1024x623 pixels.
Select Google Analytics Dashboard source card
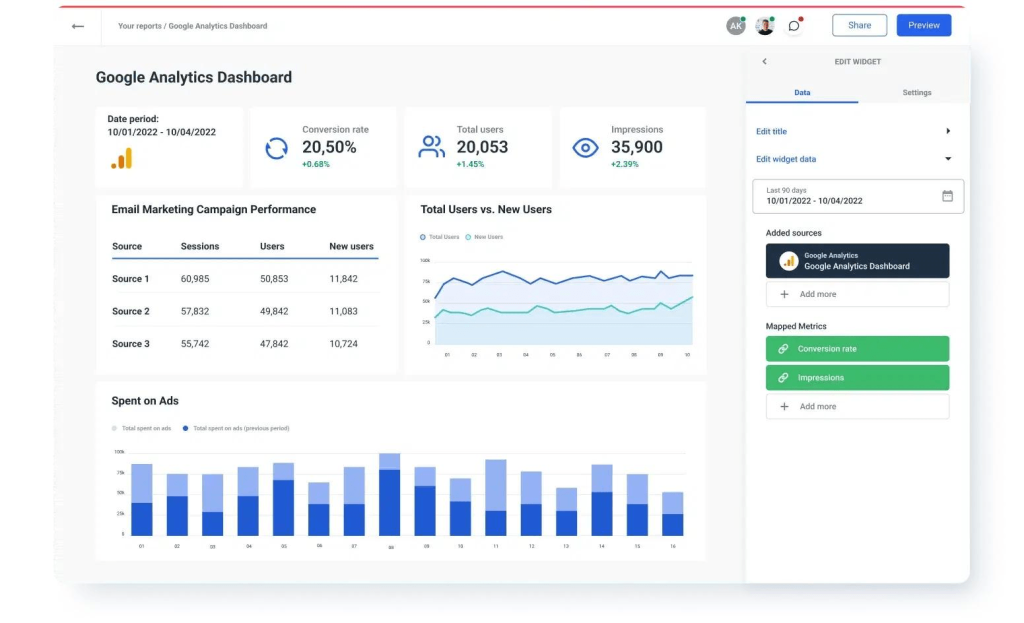(857, 261)
